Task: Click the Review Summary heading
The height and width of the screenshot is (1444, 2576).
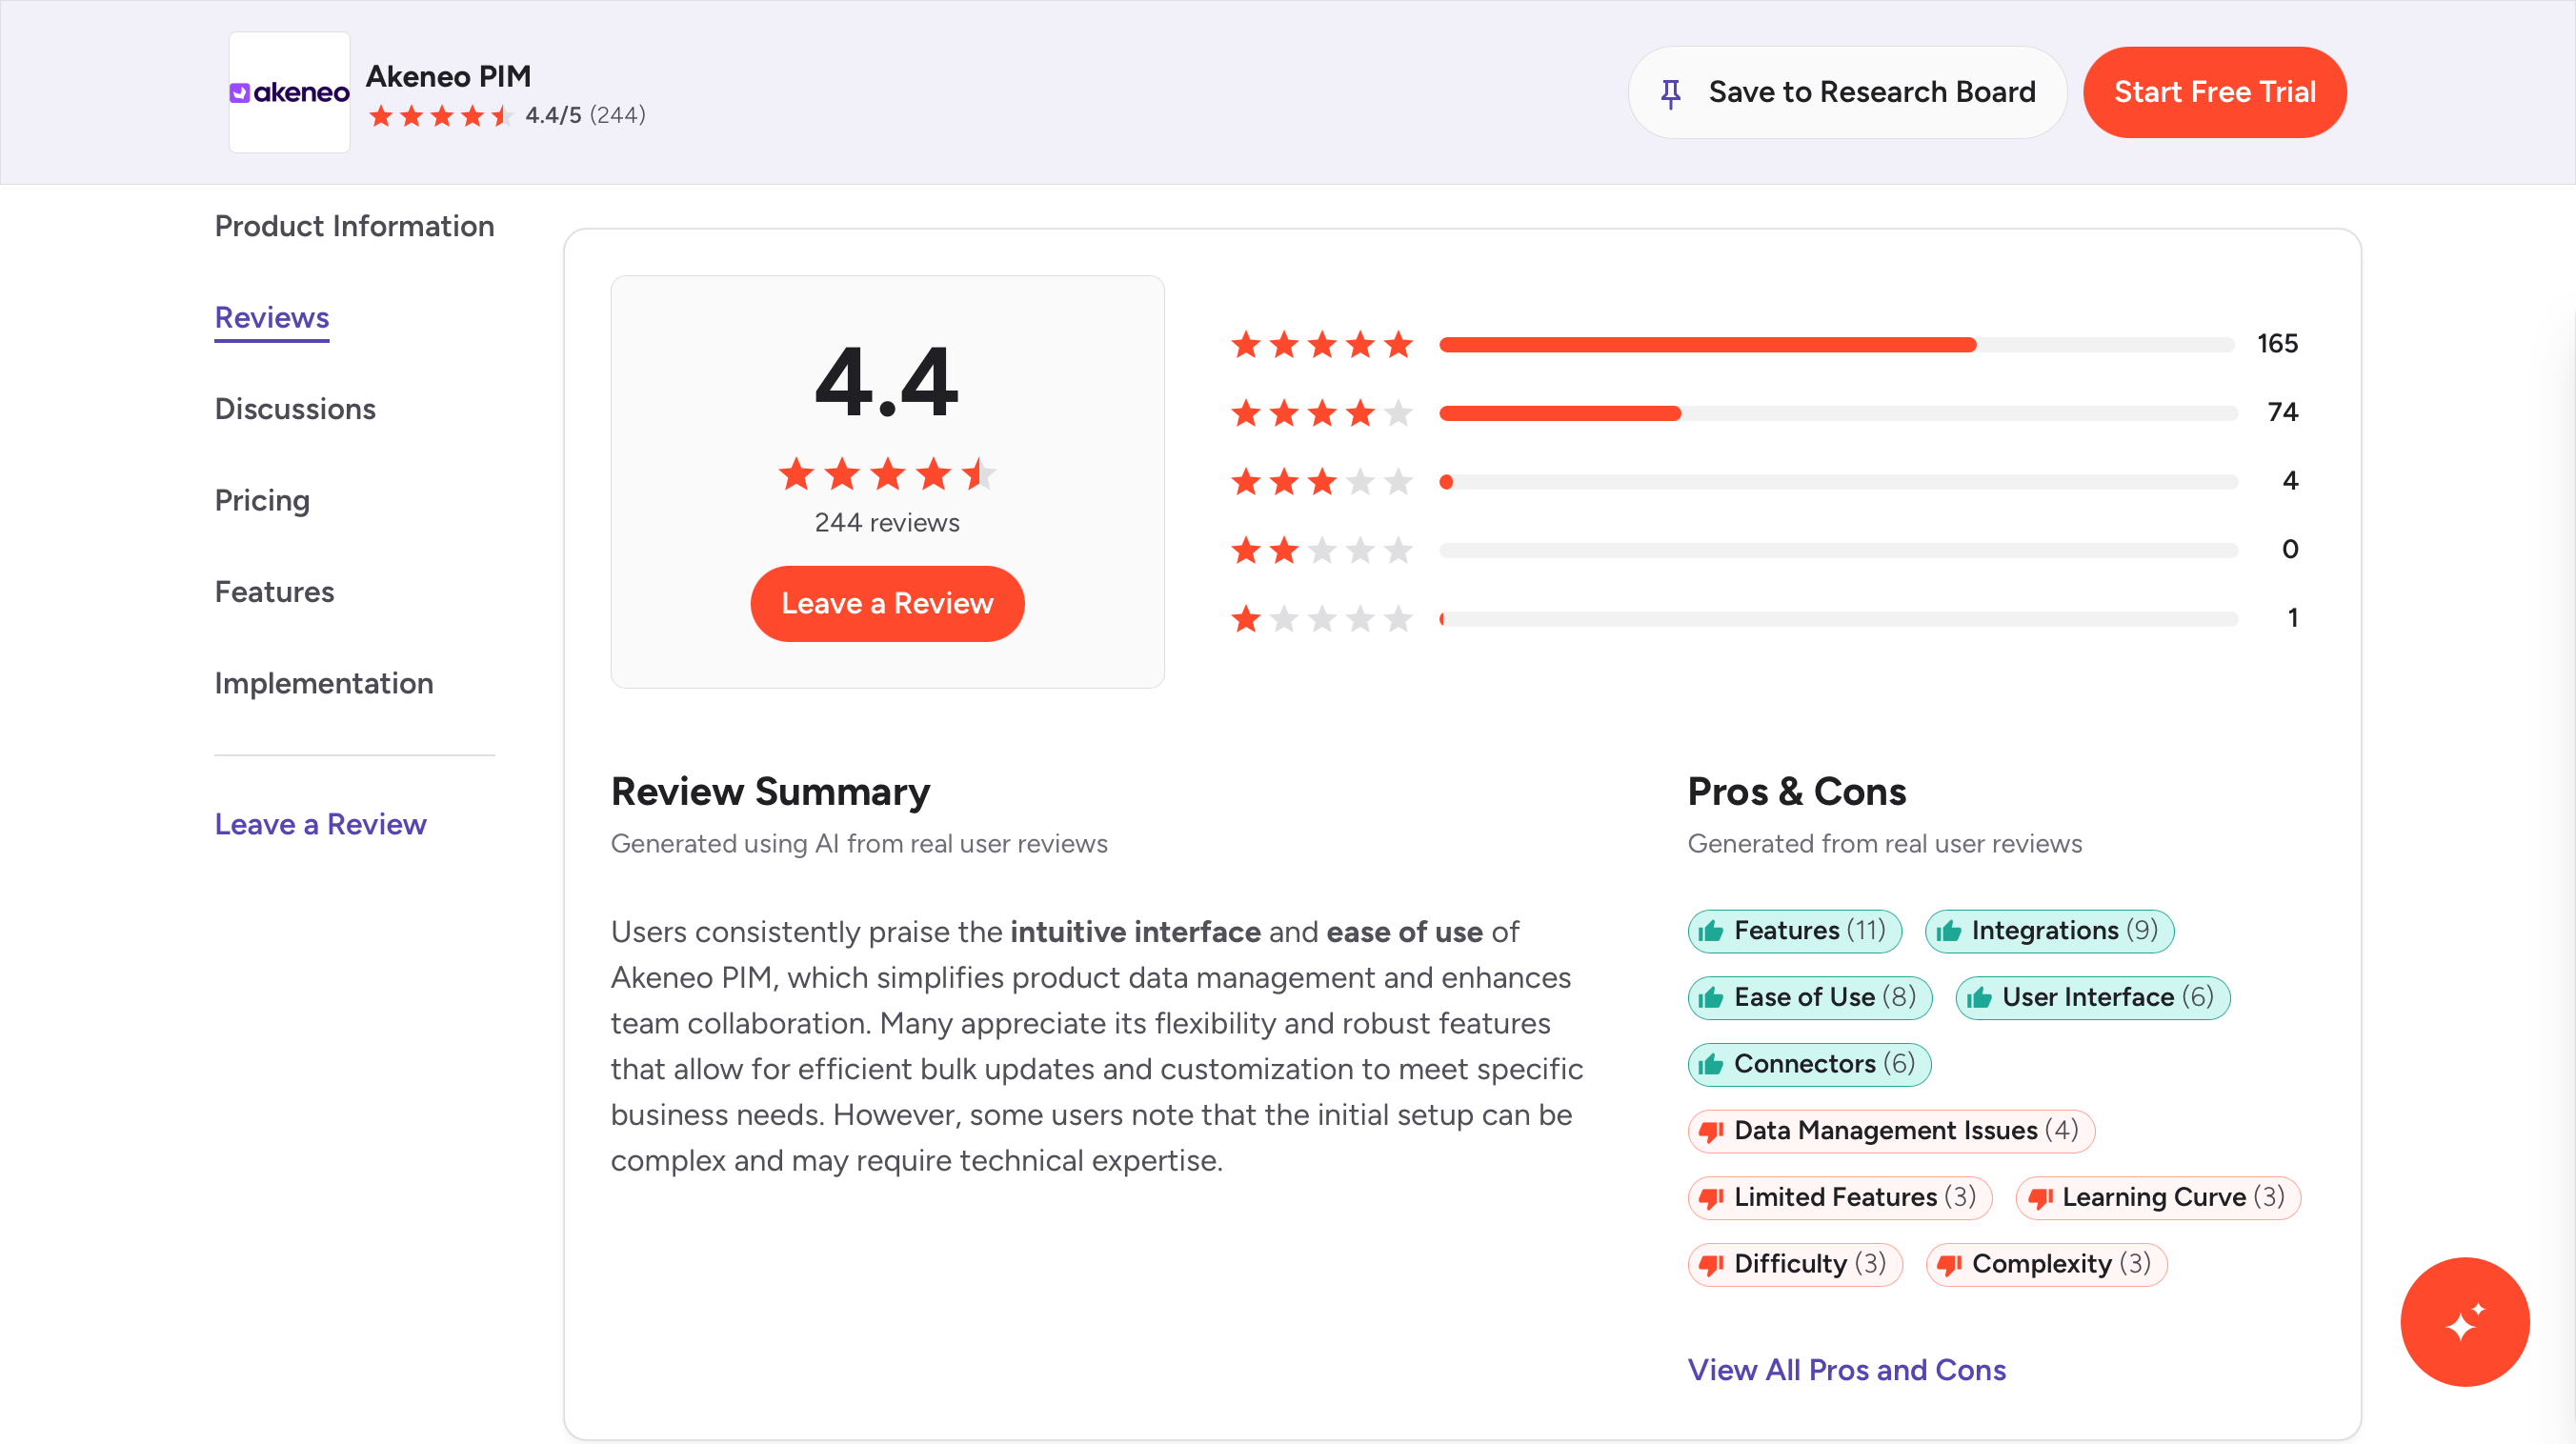Action: tap(770, 792)
